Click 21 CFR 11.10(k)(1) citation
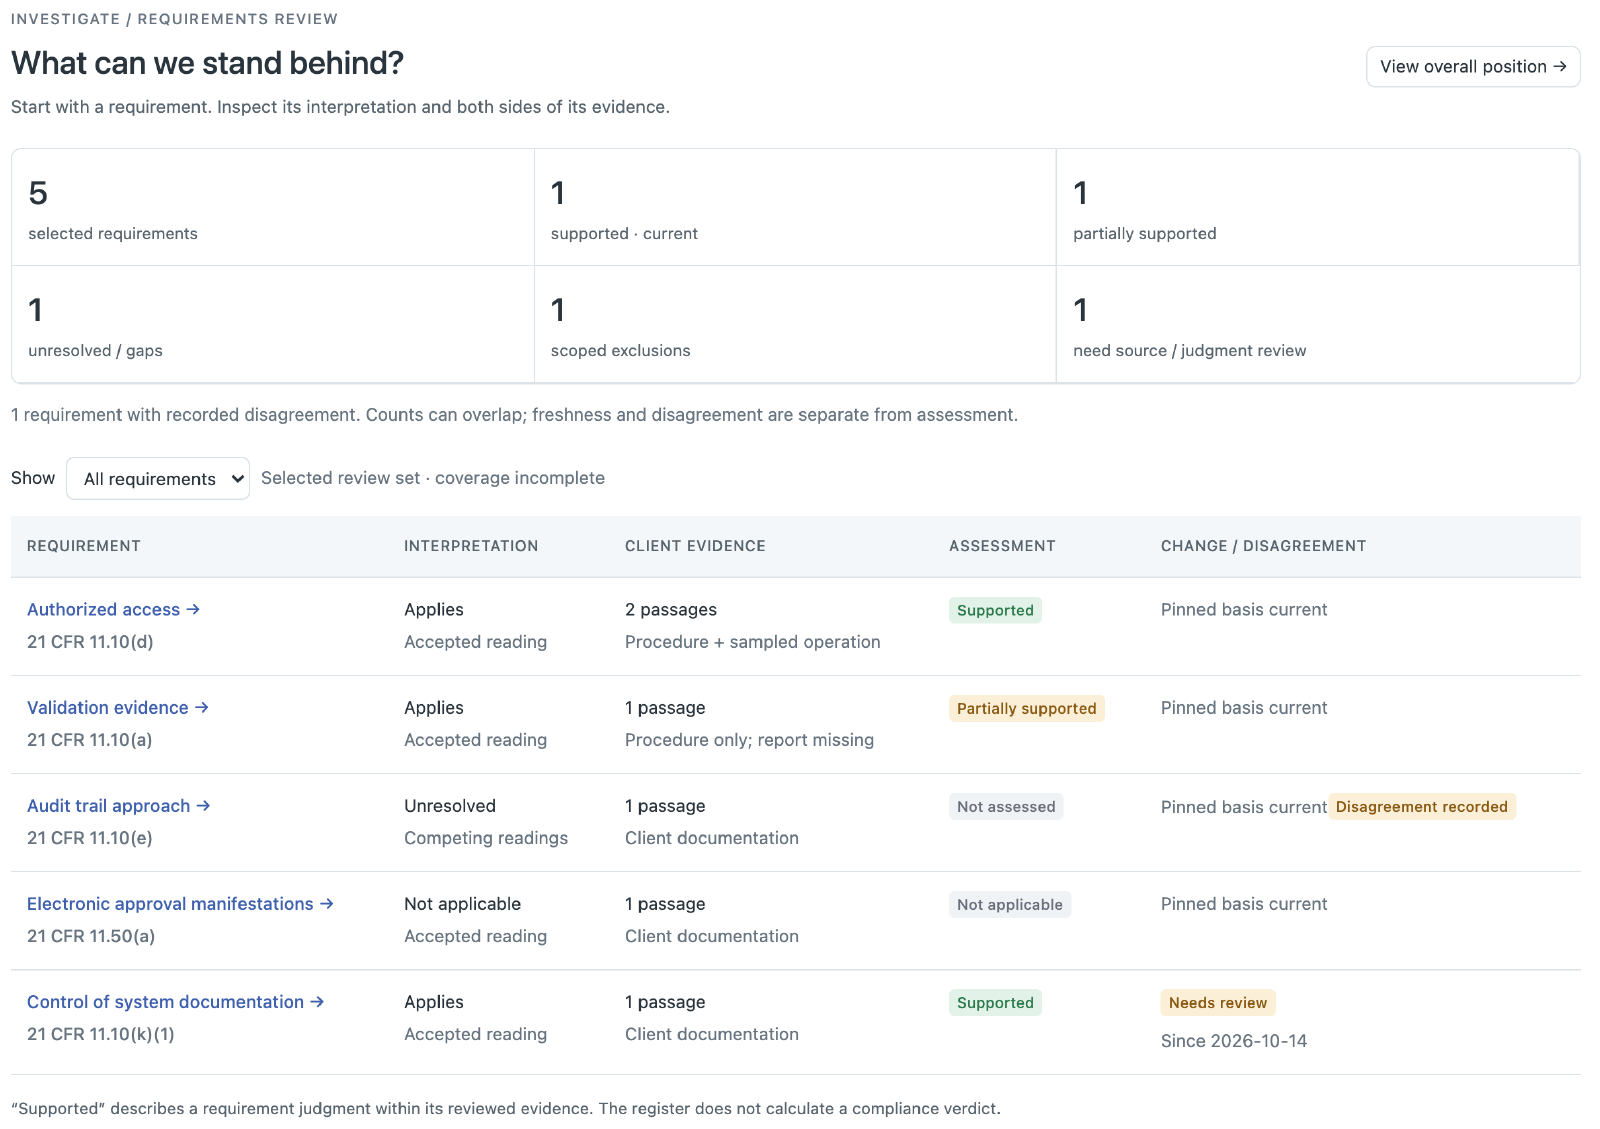 101,1034
